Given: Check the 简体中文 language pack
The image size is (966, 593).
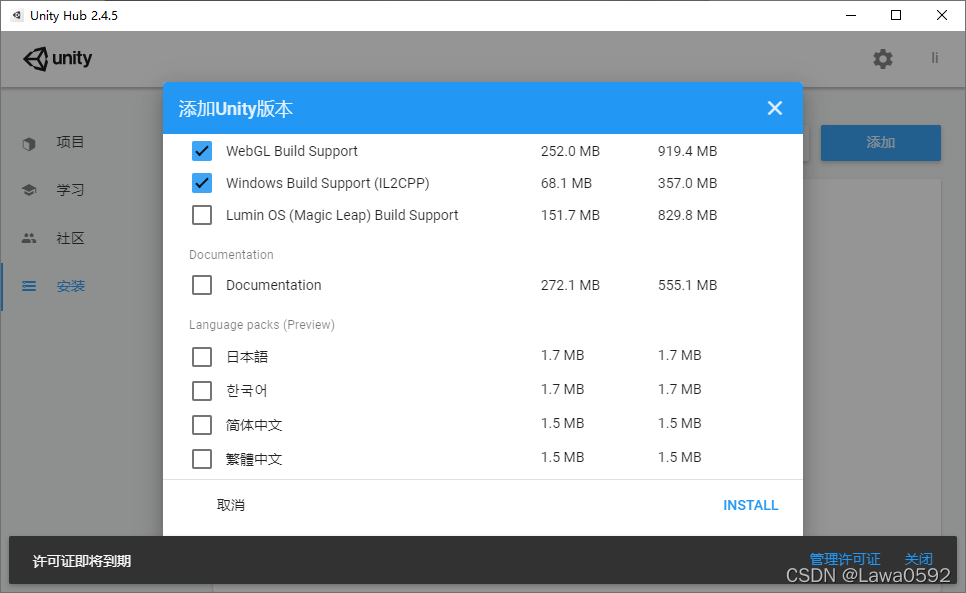Looking at the screenshot, I should tap(202, 425).
